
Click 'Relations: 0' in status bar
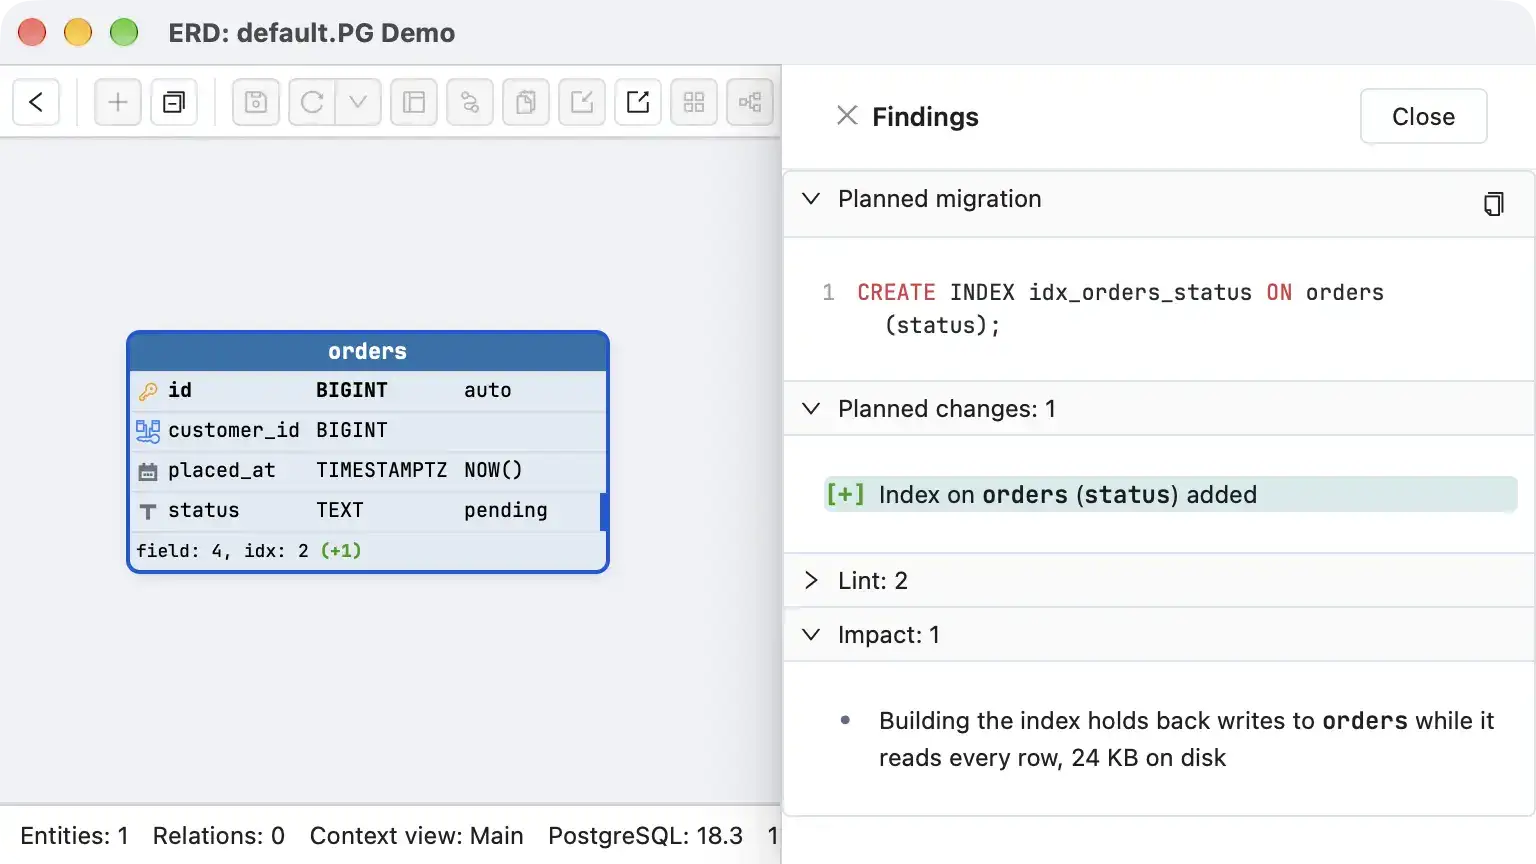click(x=219, y=836)
